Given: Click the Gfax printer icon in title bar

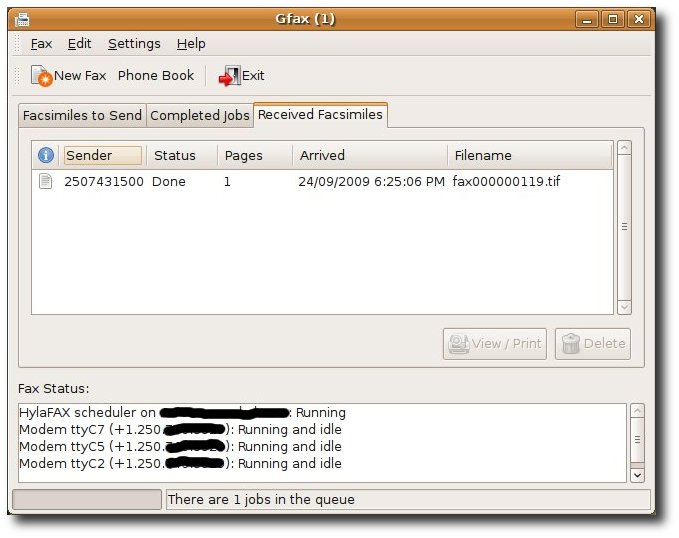Looking at the screenshot, I should (22, 19).
